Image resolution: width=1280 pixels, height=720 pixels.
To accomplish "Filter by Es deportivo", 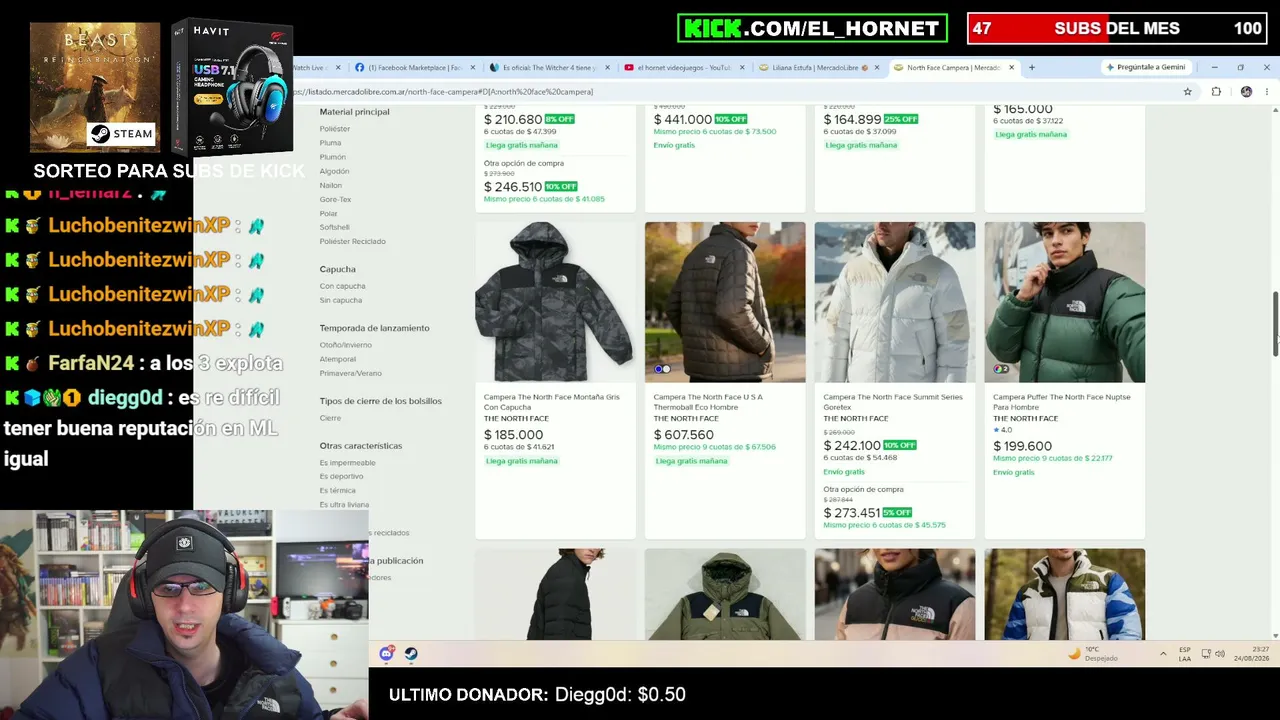I will [x=342, y=477].
